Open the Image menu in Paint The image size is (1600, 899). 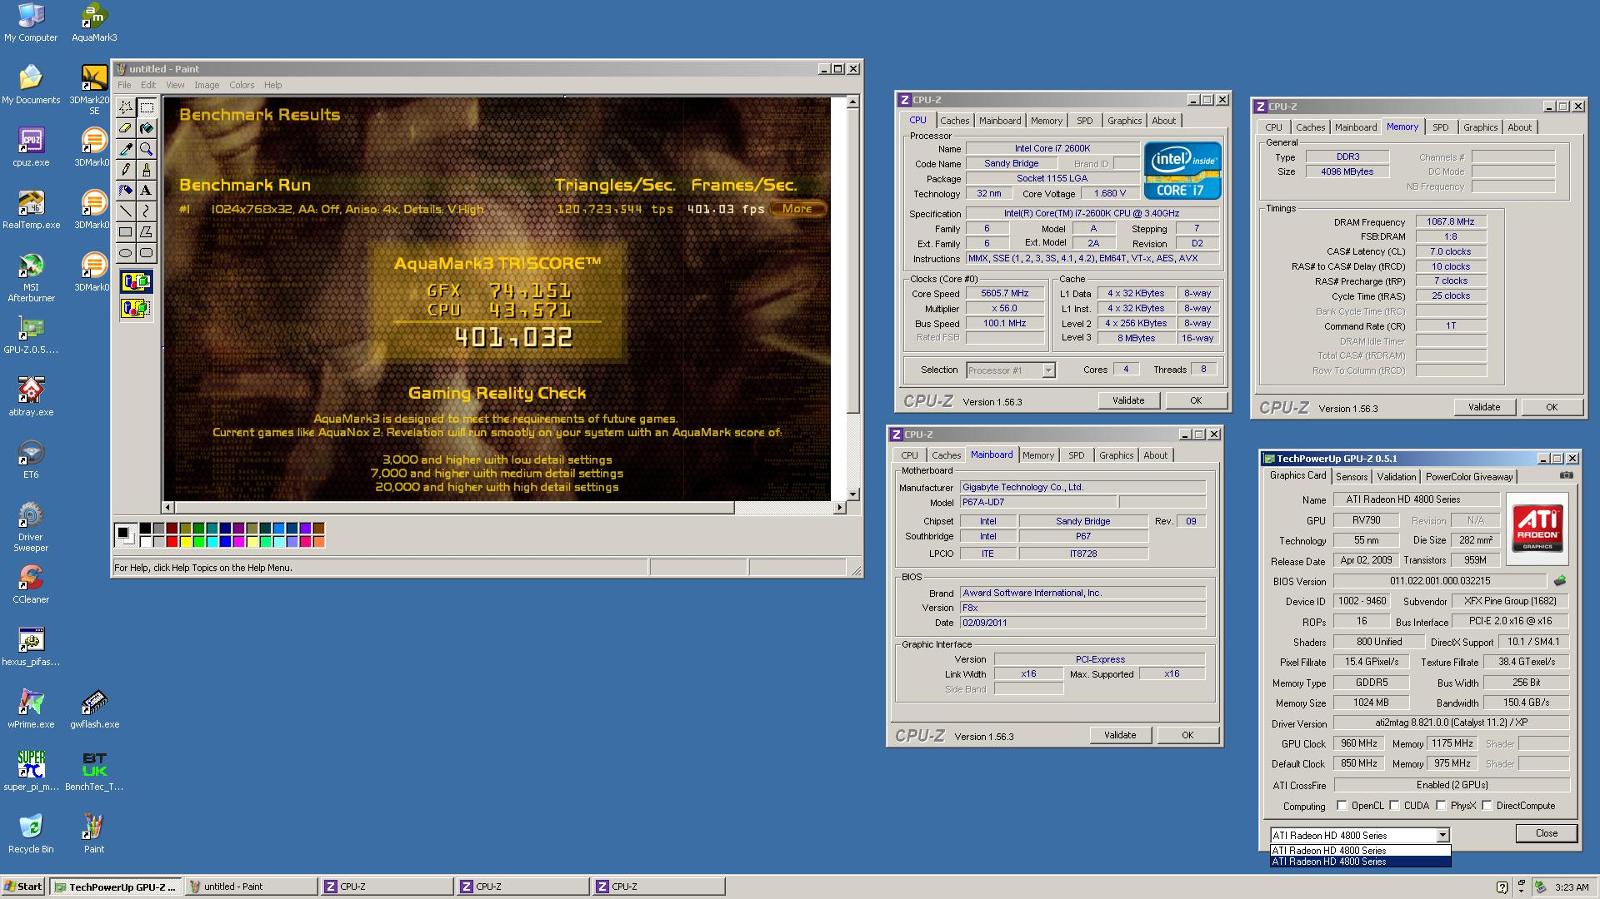click(207, 85)
